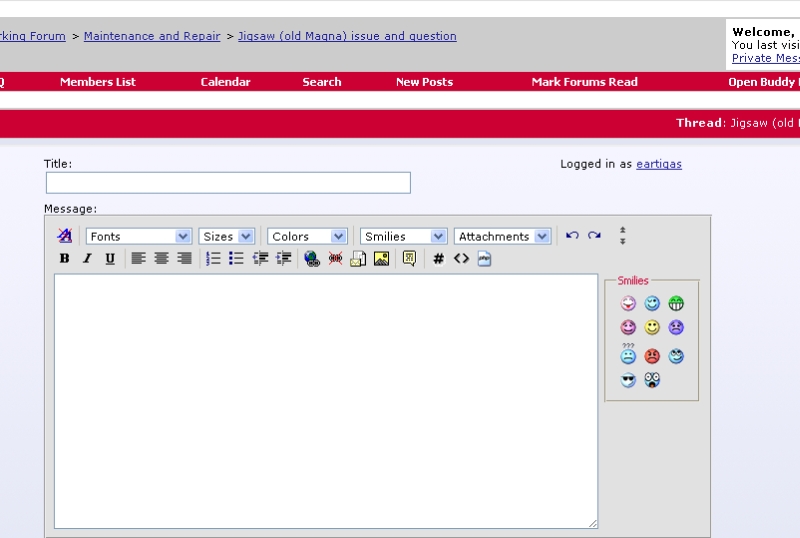The height and width of the screenshot is (538, 800).
Task: Toggle italic formatting
Action: [x=87, y=258]
